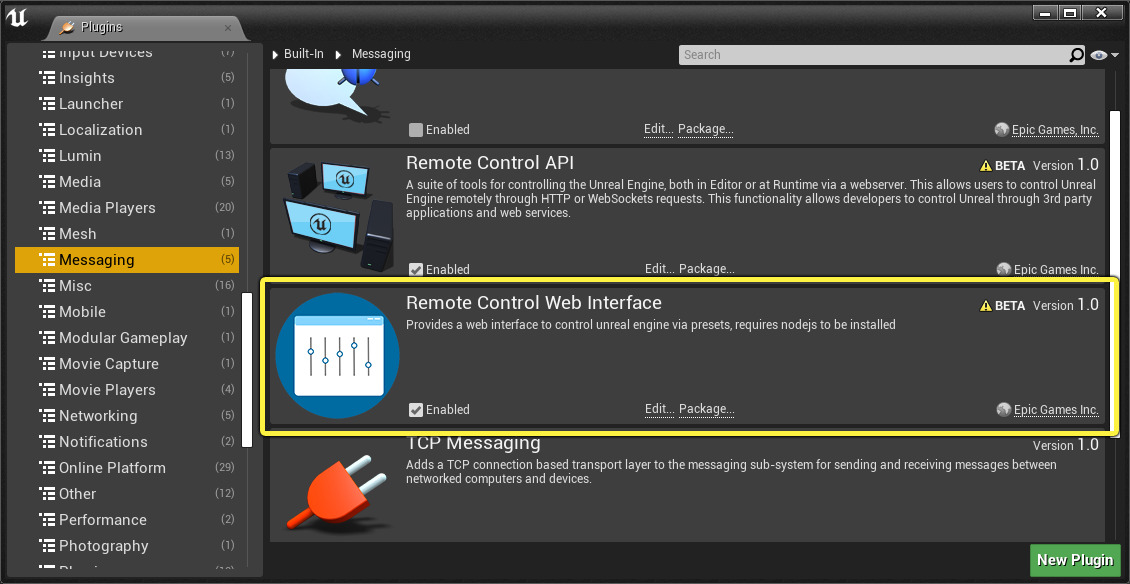Click the category list scrollbar
1130x584 pixels.
coord(247,369)
